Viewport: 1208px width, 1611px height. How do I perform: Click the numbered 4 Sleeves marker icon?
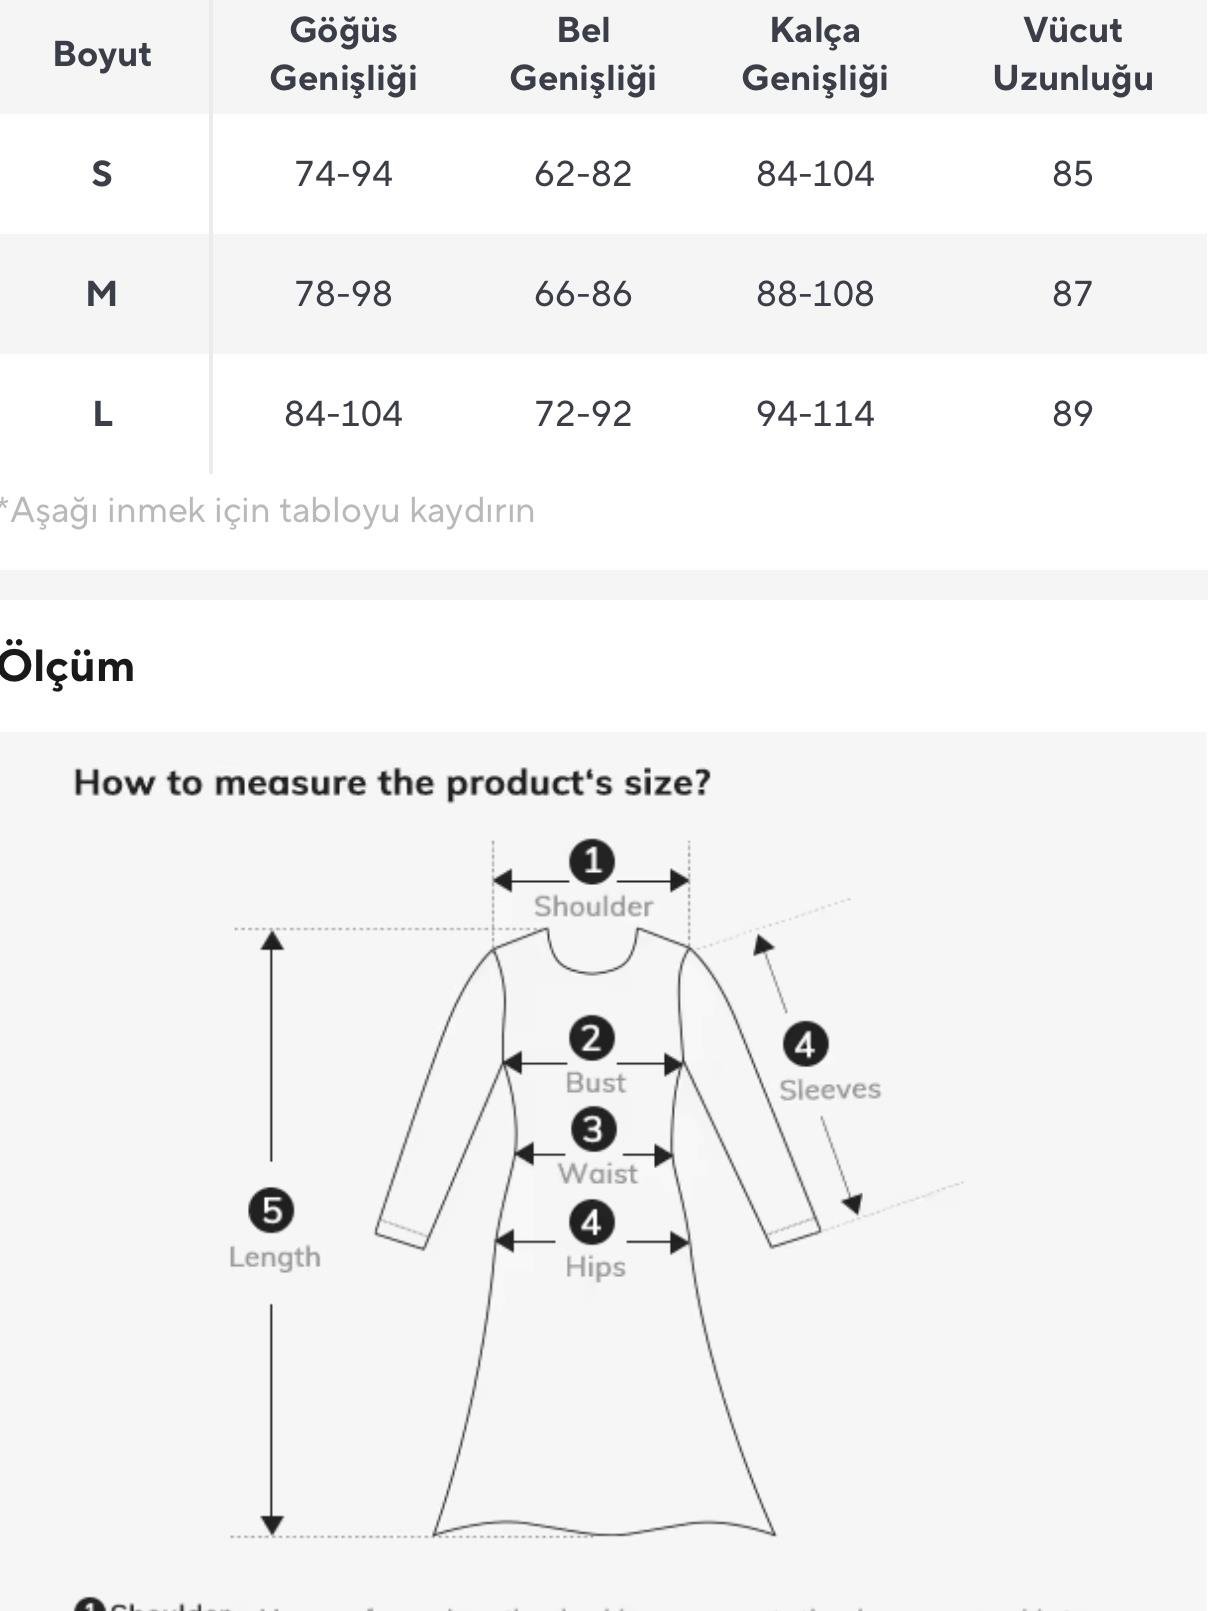(805, 1045)
